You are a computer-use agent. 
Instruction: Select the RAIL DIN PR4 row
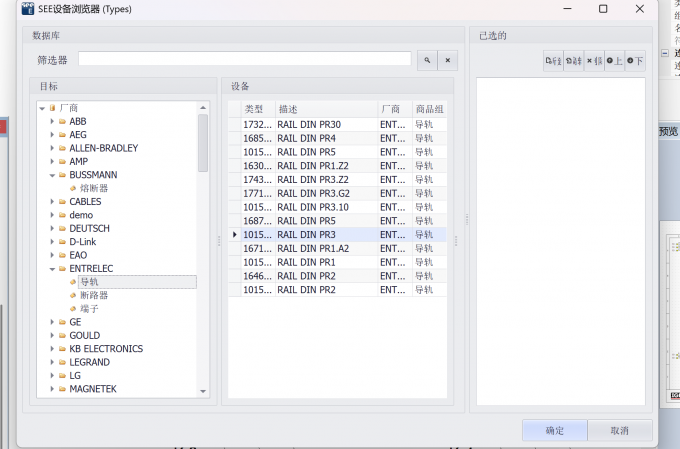337,138
